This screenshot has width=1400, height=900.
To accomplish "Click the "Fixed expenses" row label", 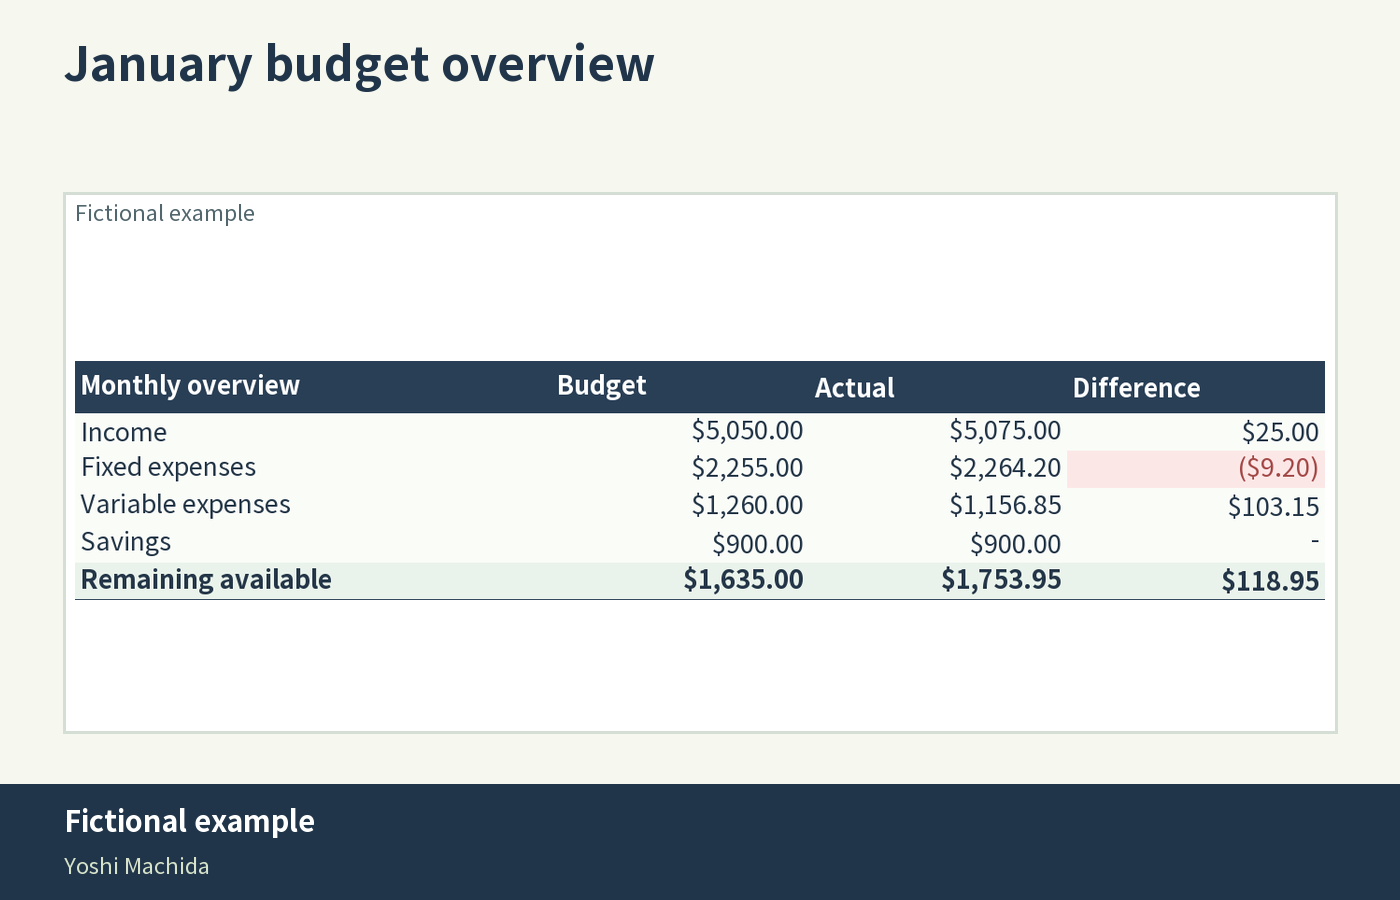I will 168,468.
